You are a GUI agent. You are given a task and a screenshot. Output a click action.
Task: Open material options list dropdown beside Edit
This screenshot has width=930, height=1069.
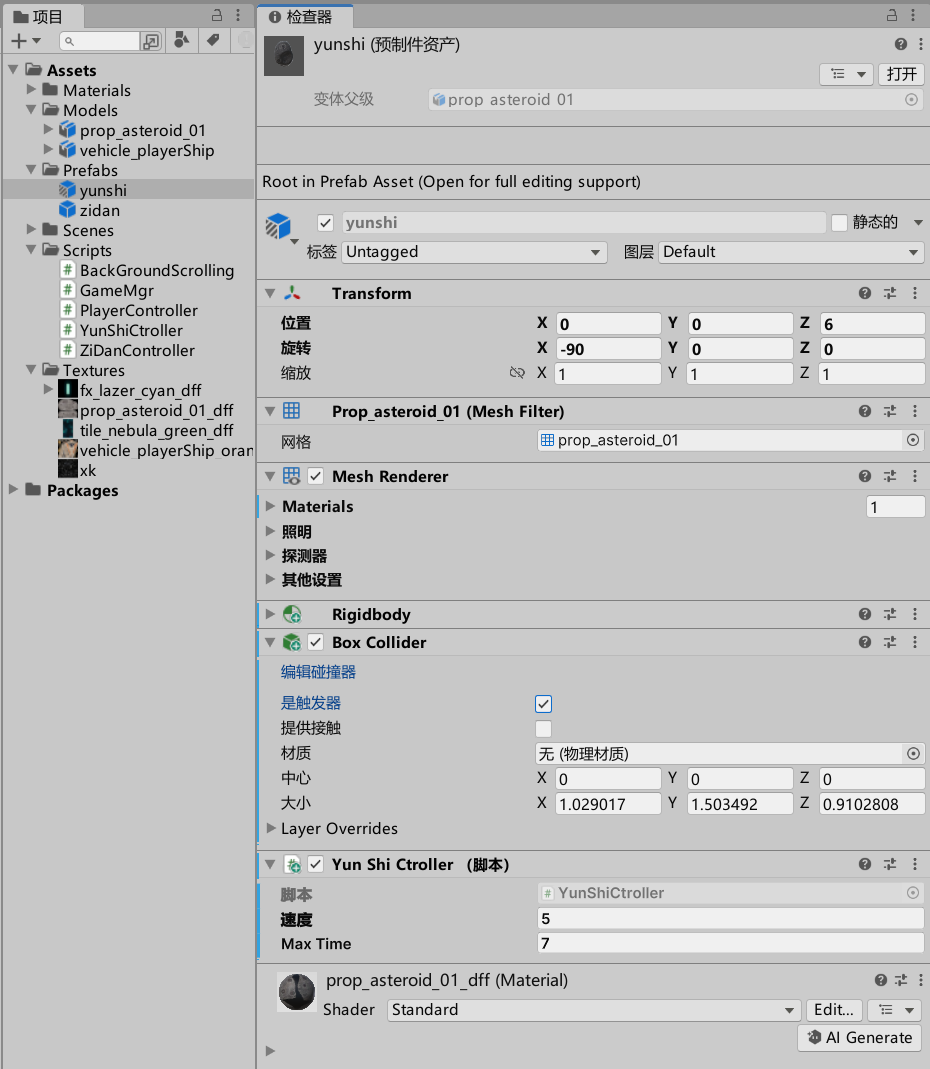895,1010
